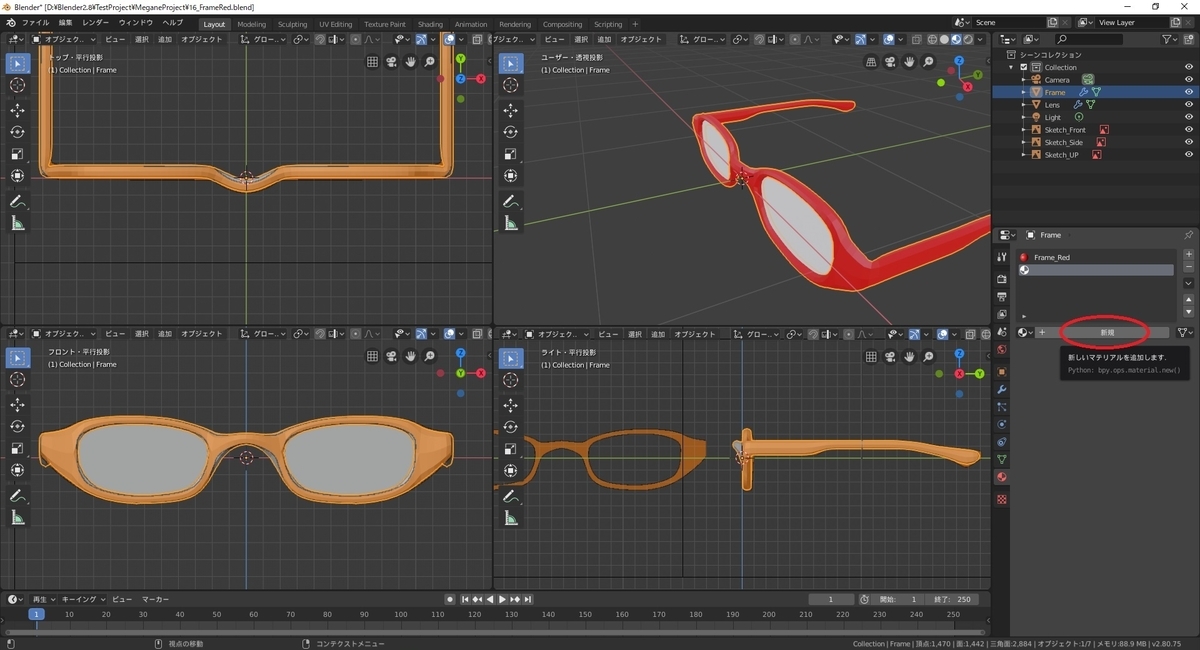Select the Annotate tool in front viewport
Image resolution: width=1200 pixels, height=650 pixels.
(18, 496)
